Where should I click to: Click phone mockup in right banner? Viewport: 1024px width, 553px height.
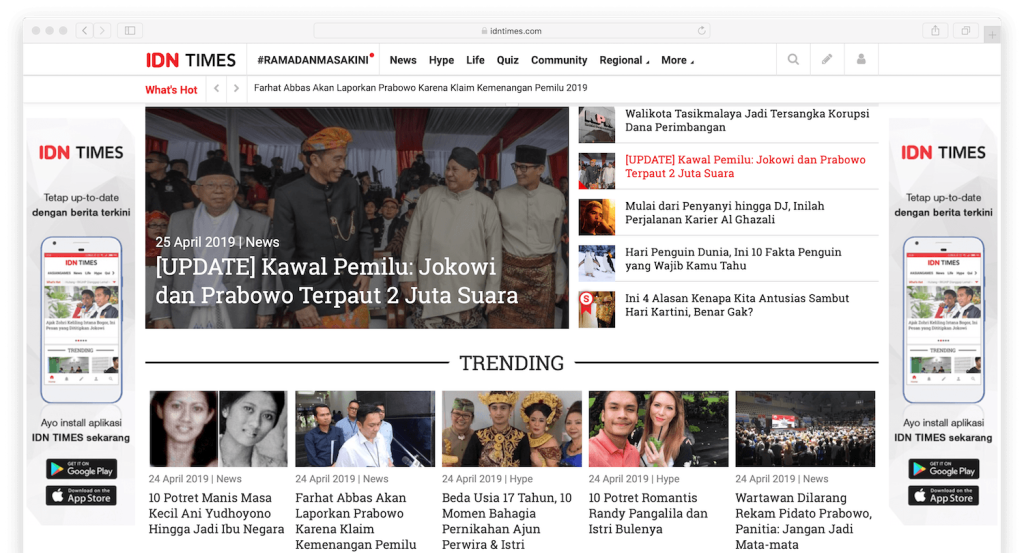pos(943,319)
